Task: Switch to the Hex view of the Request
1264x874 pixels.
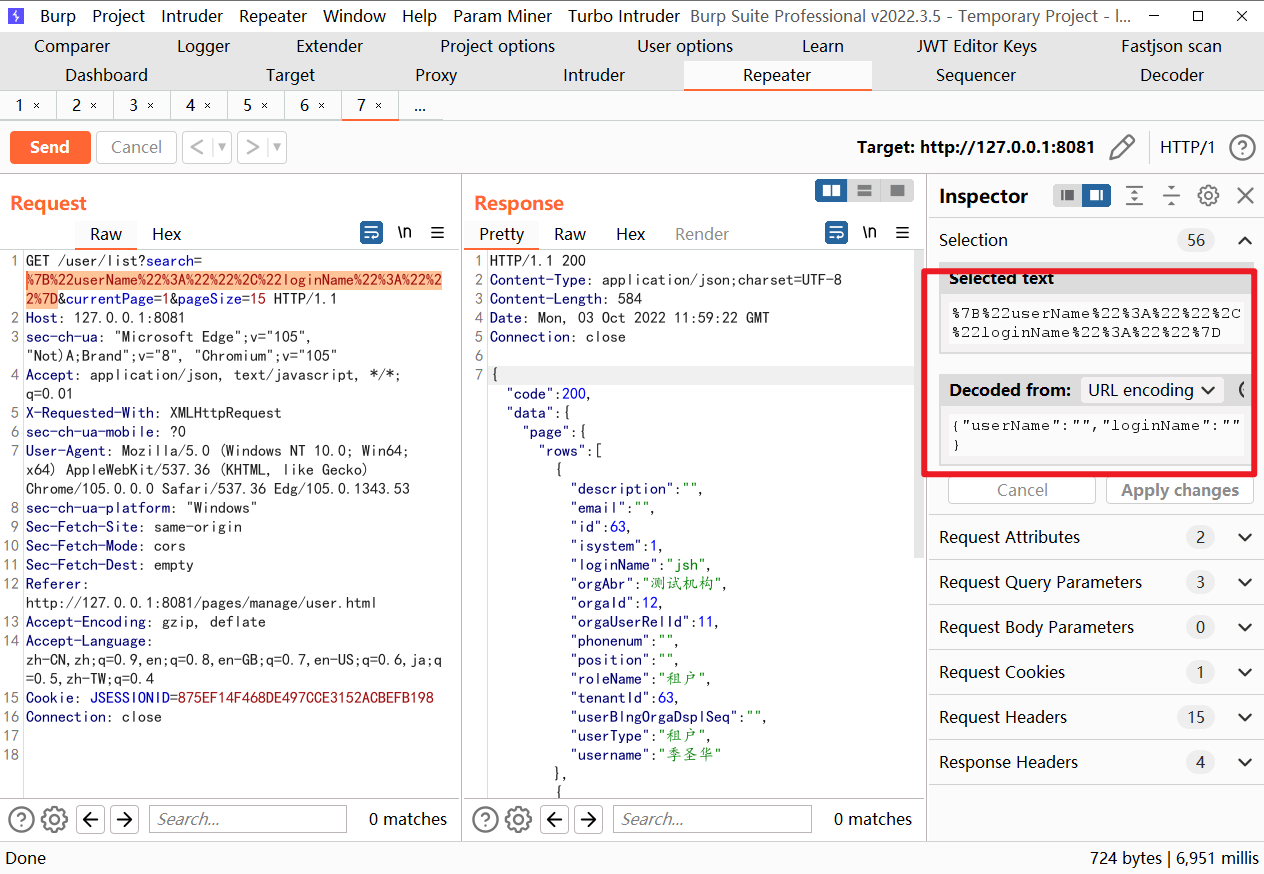Action: click(x=166, y=234)
